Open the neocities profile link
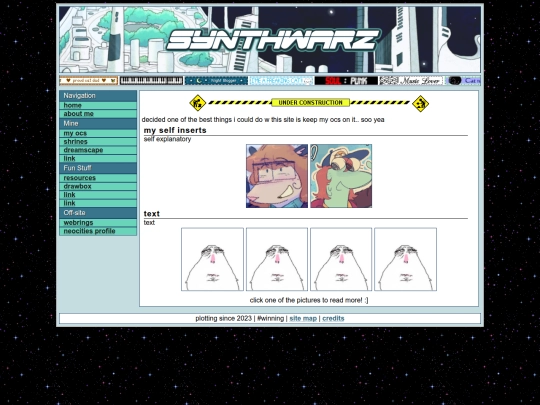Screen dimensions: 540x405 (x=98, y=231)
